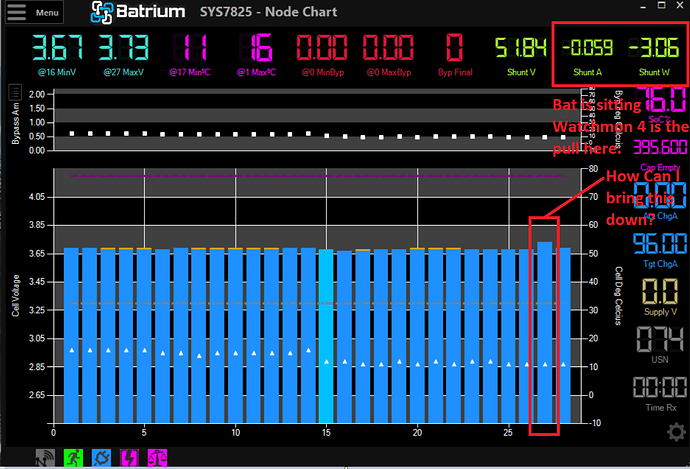Maximize the Batrium window
690x469 pixels.
coord(661,5)
